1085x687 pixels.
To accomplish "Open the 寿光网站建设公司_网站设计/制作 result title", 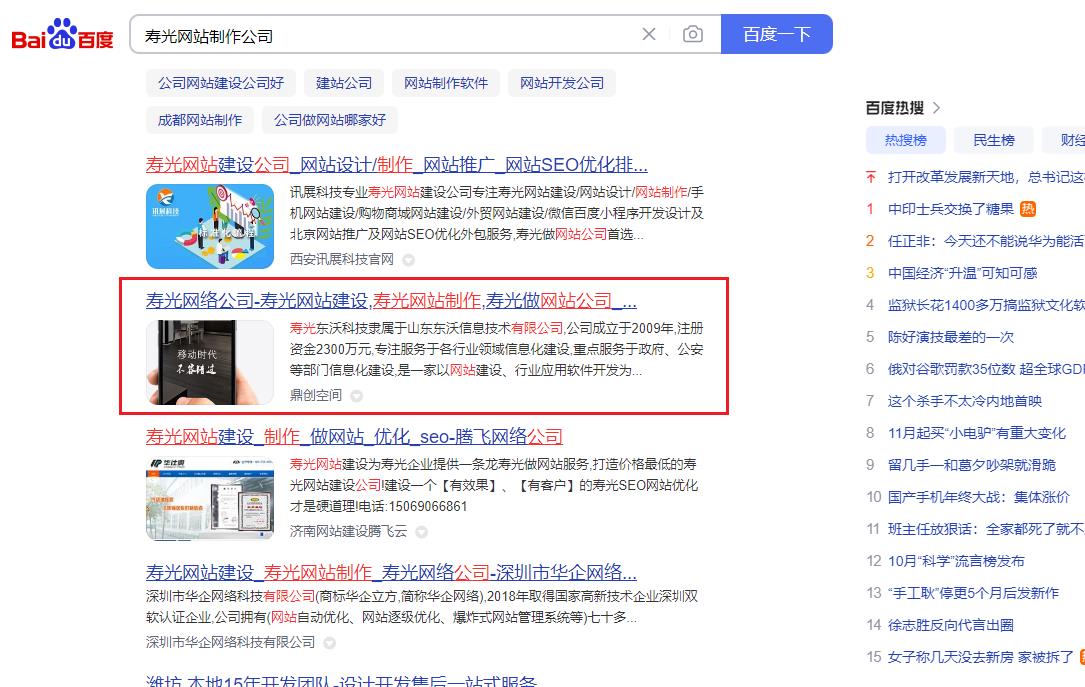I will coord(396,165).
